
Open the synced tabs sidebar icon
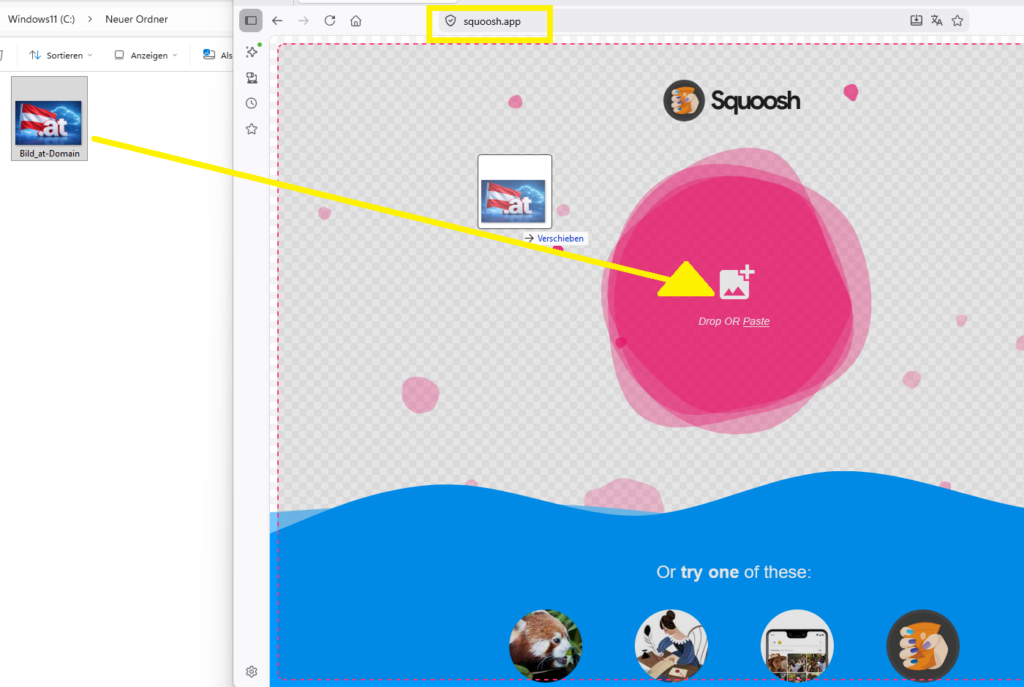coord(251,78)
